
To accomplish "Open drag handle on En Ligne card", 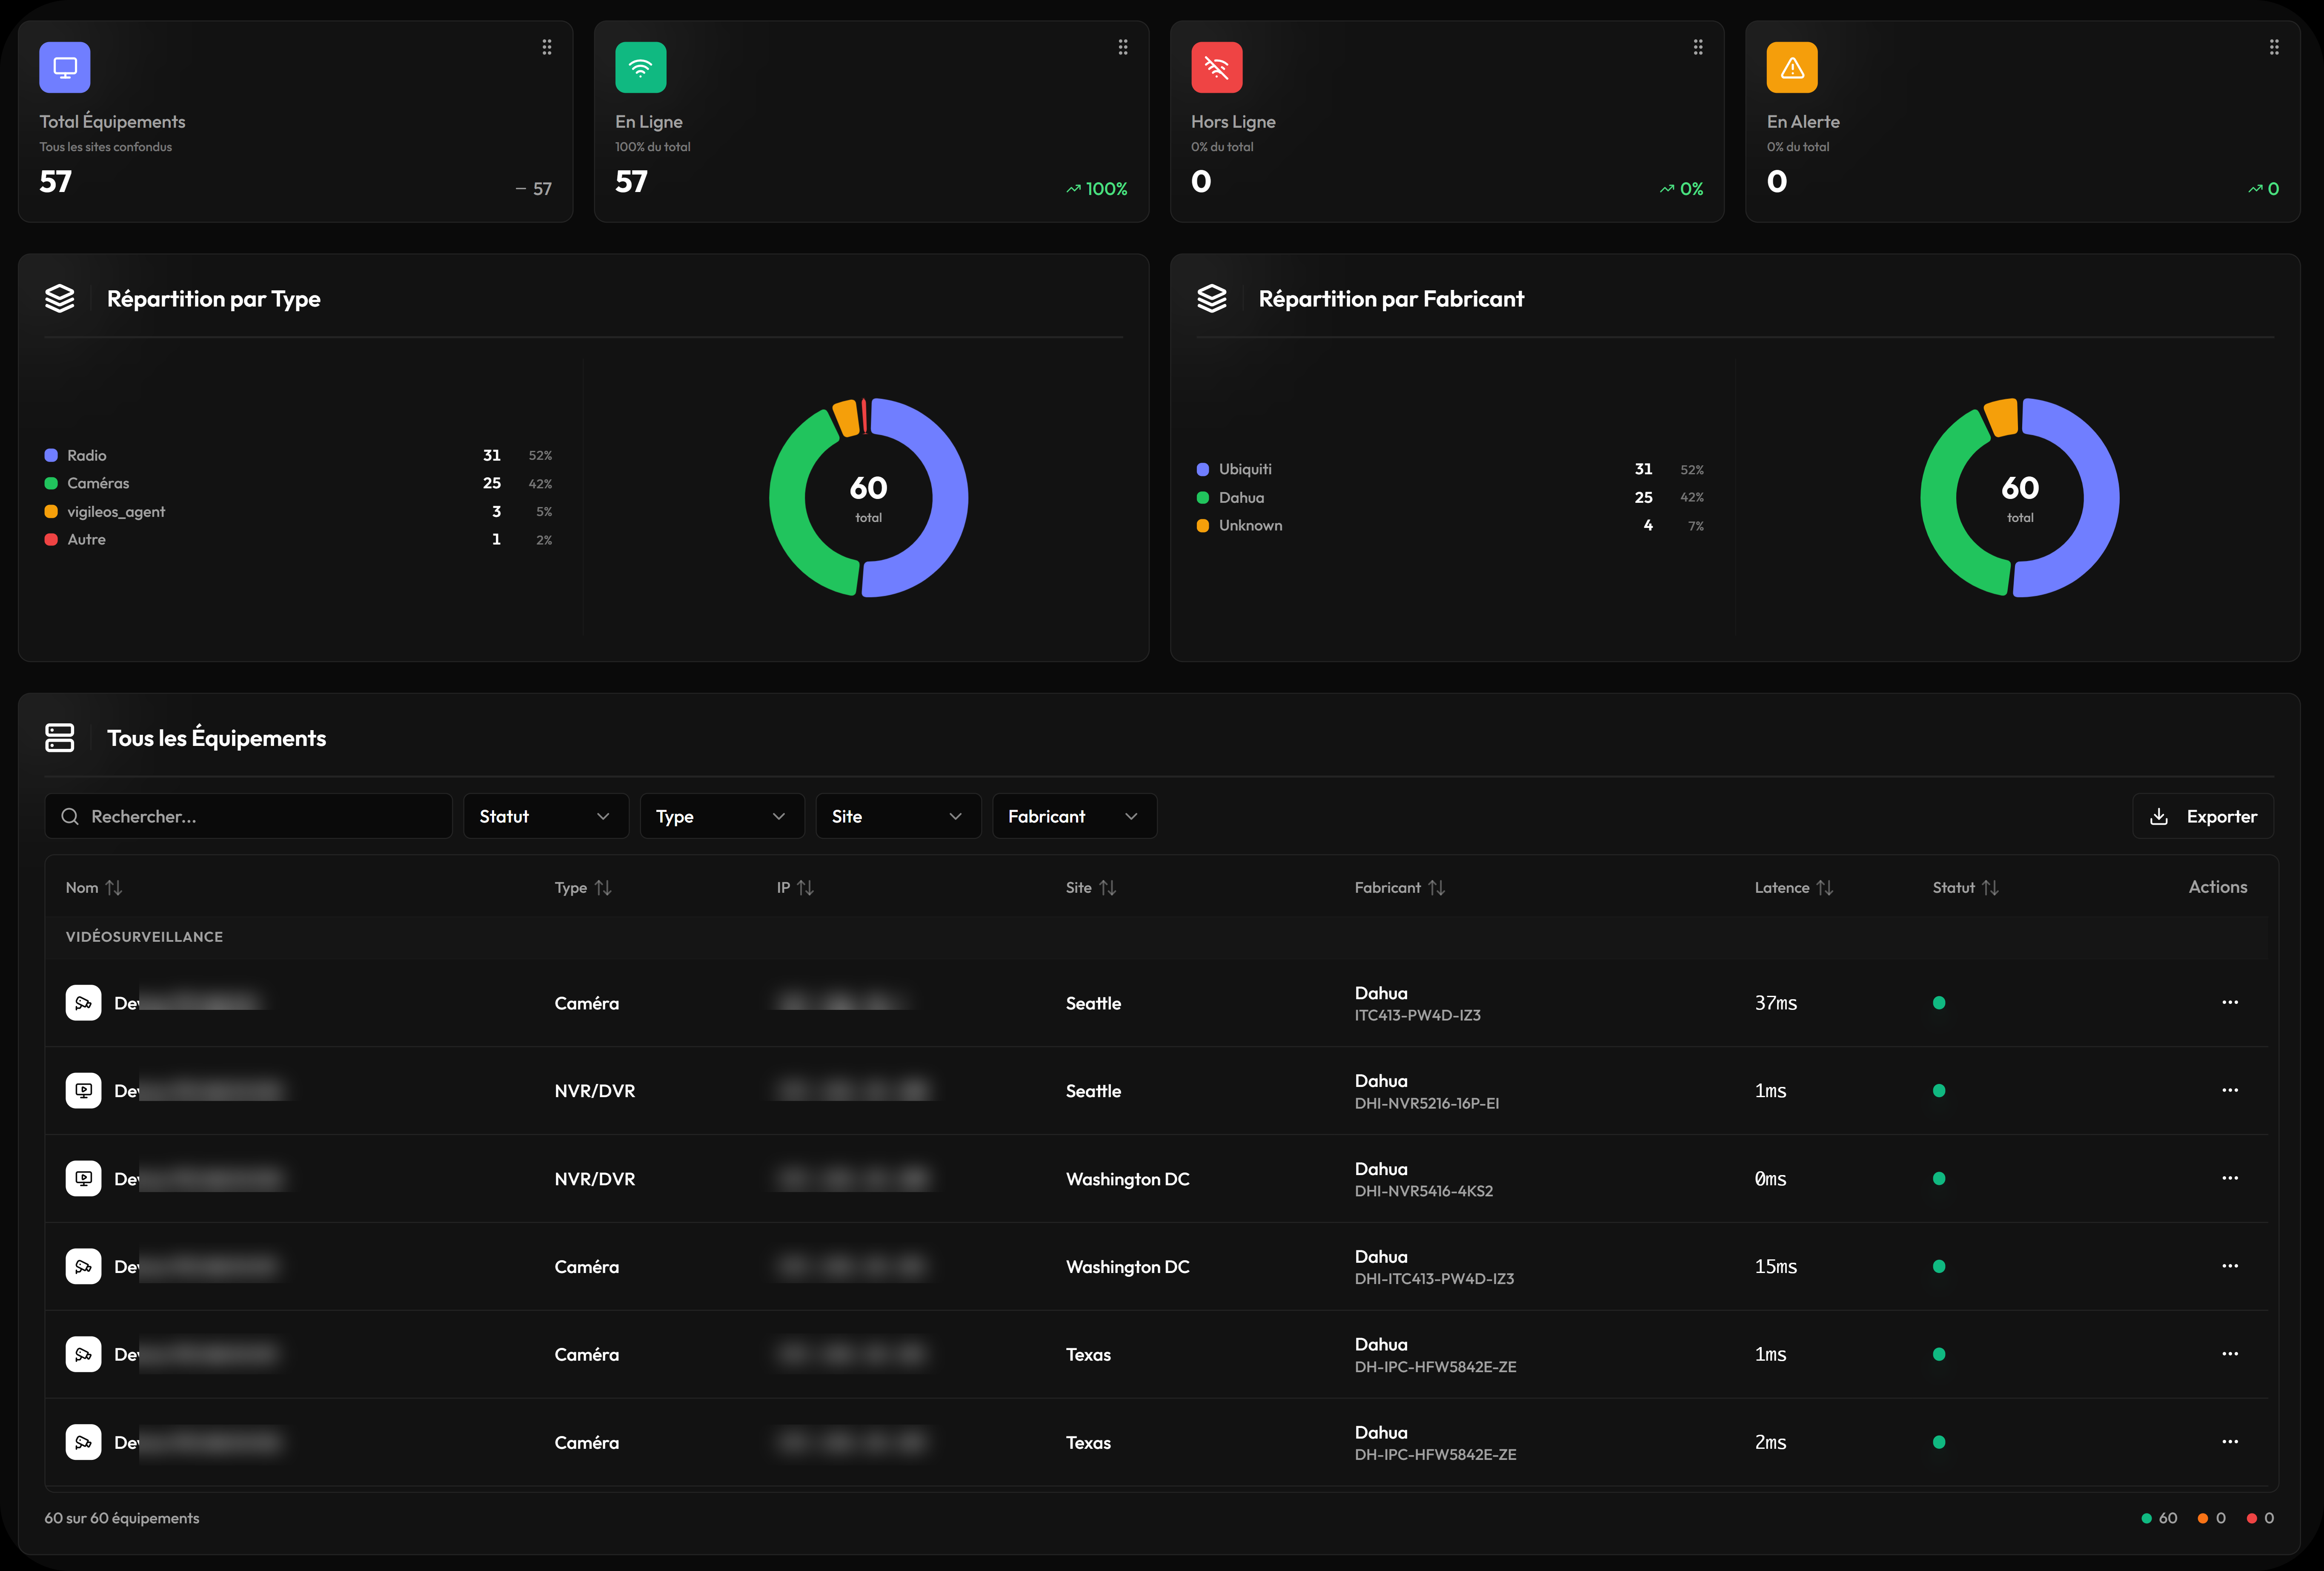I will pyautogui.click(x=1123, y=47).
